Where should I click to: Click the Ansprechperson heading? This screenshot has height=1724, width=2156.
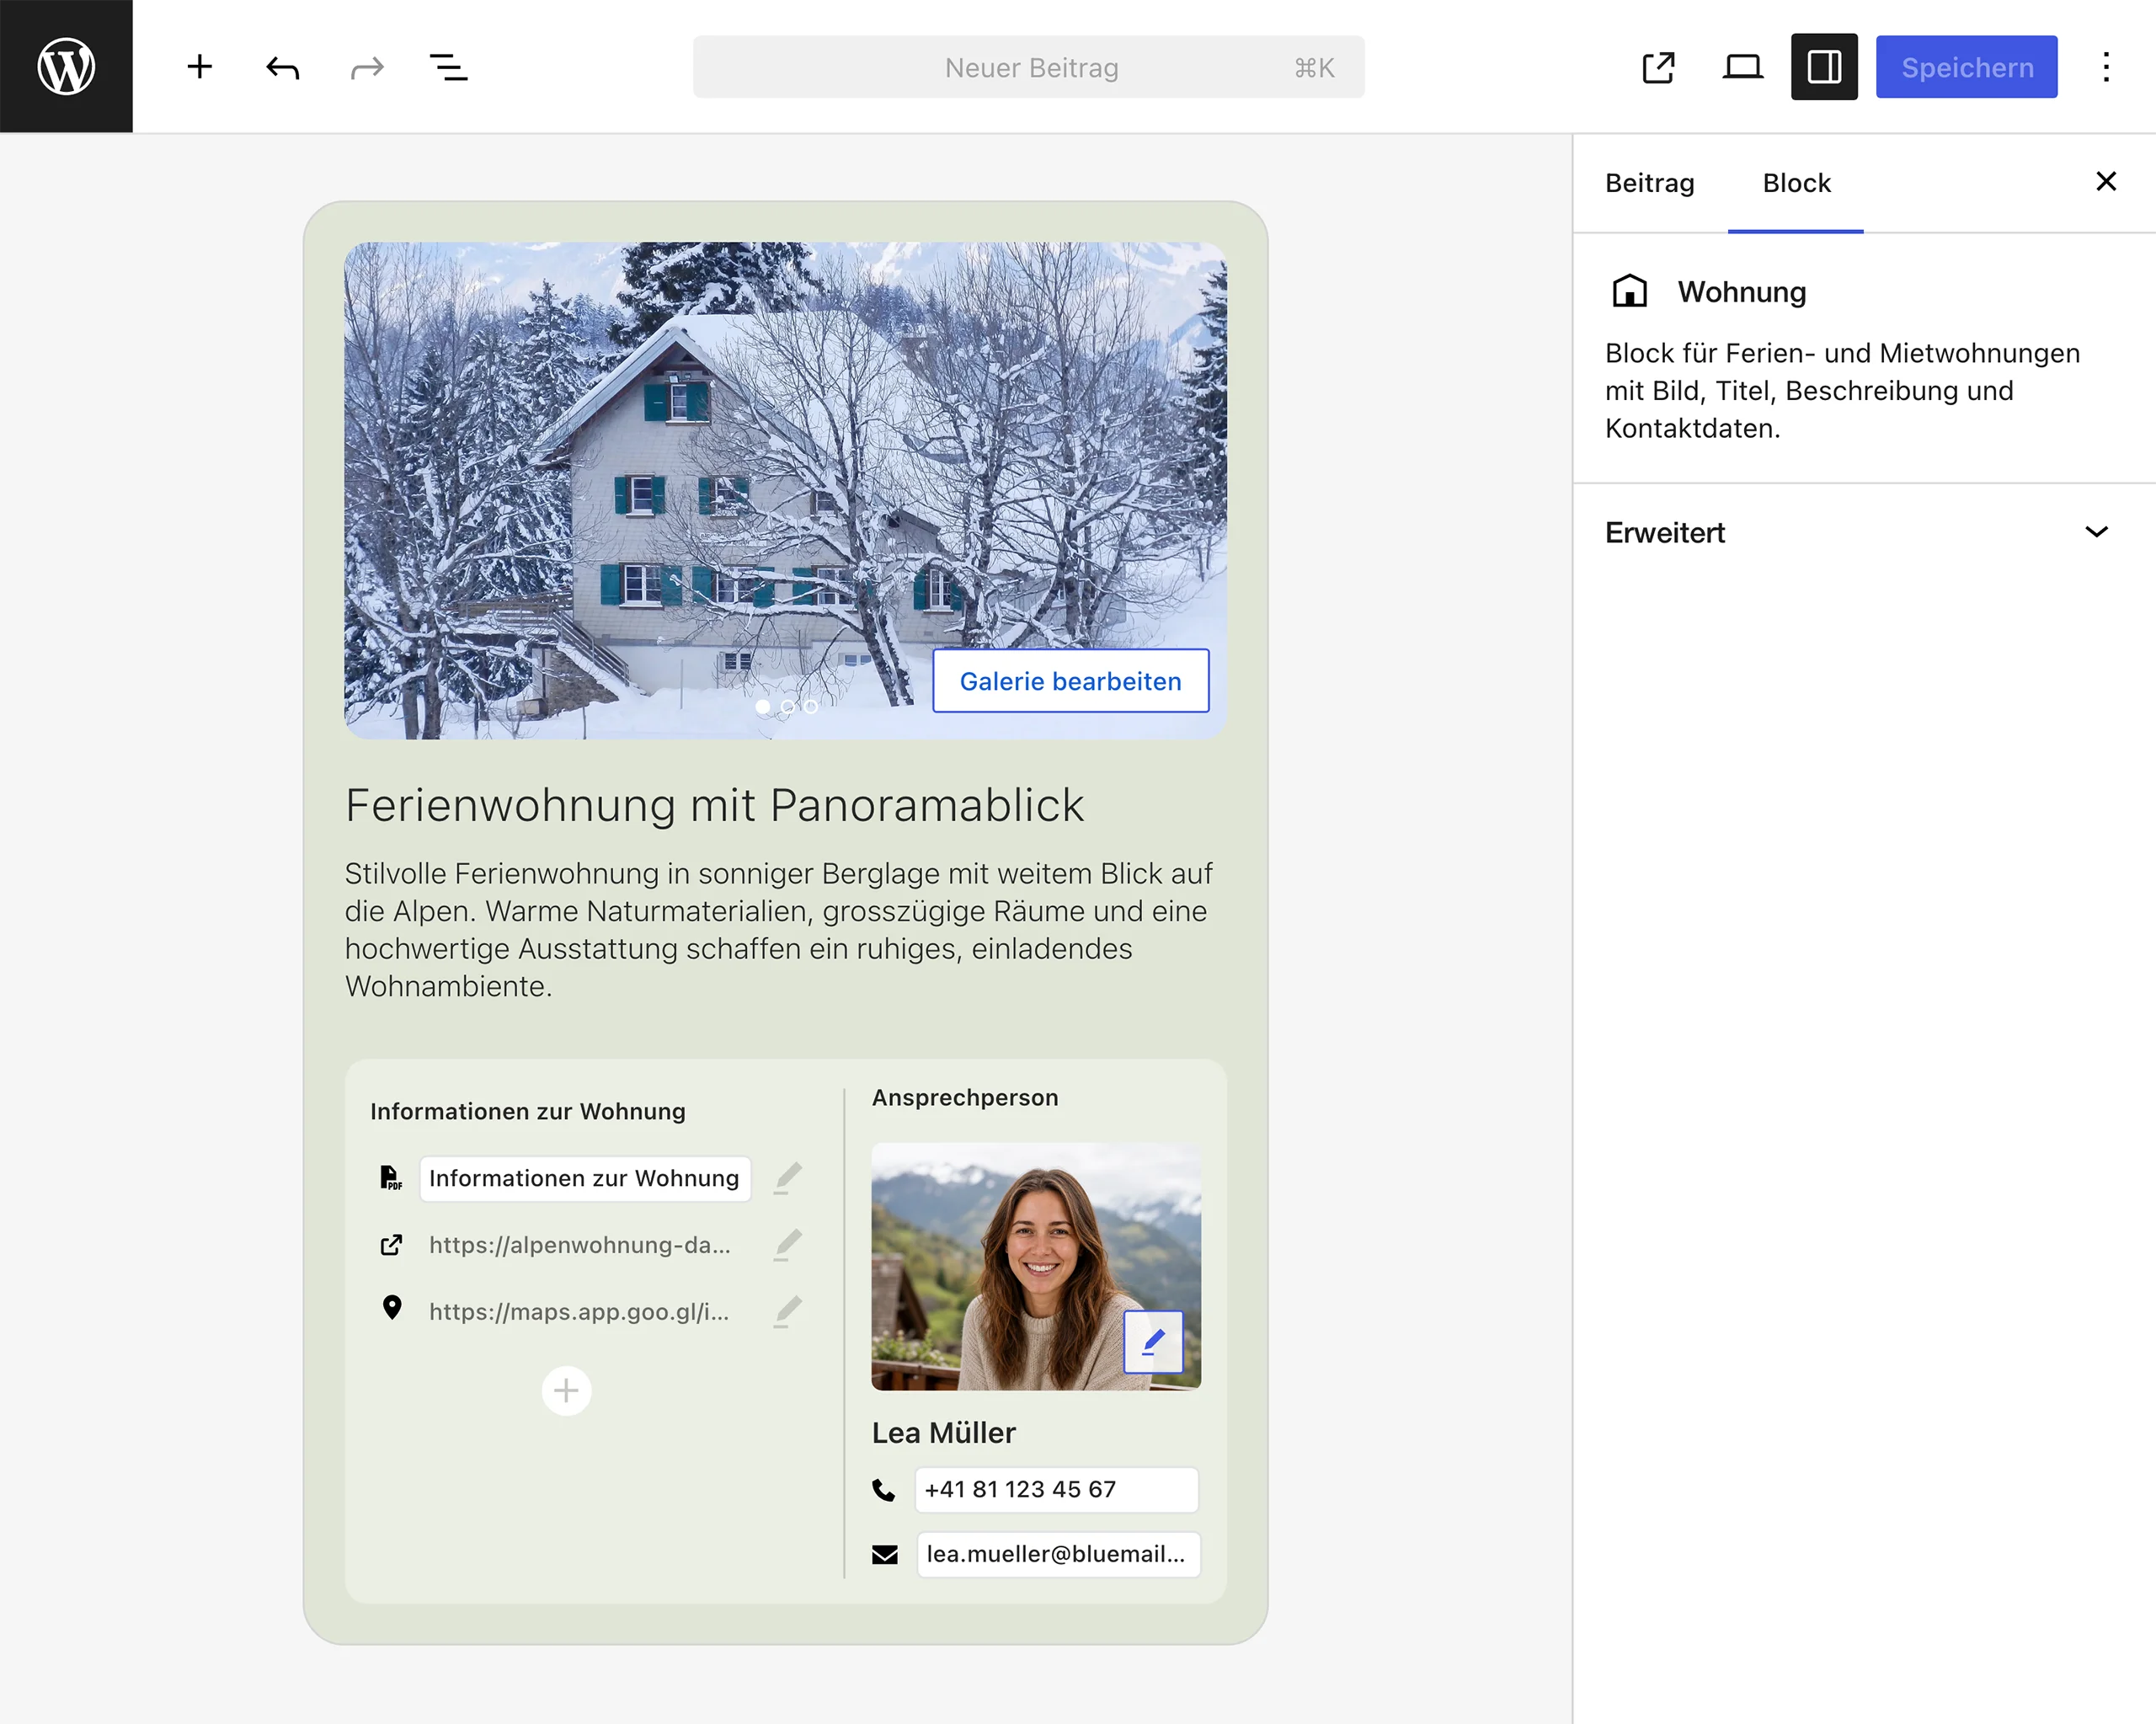[x=964, y=1097]
